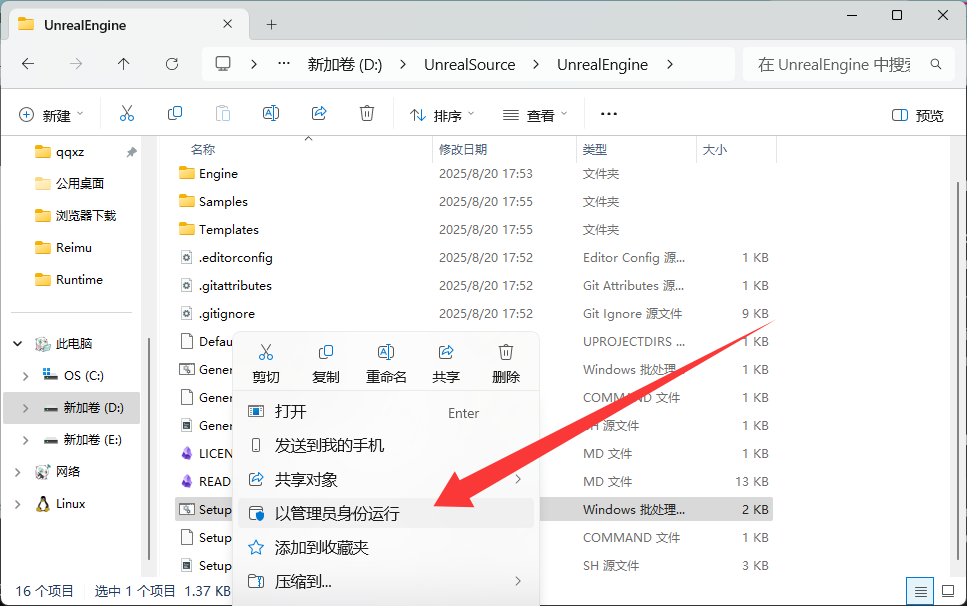Image resolution: width=967 pixels, height=606 pixels.
Task: Open the 共享对象 submenu
Action: [385, 480]
